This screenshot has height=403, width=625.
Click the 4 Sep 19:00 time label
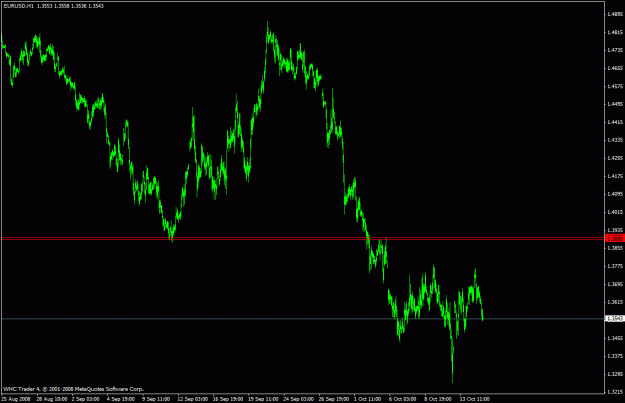121,399
